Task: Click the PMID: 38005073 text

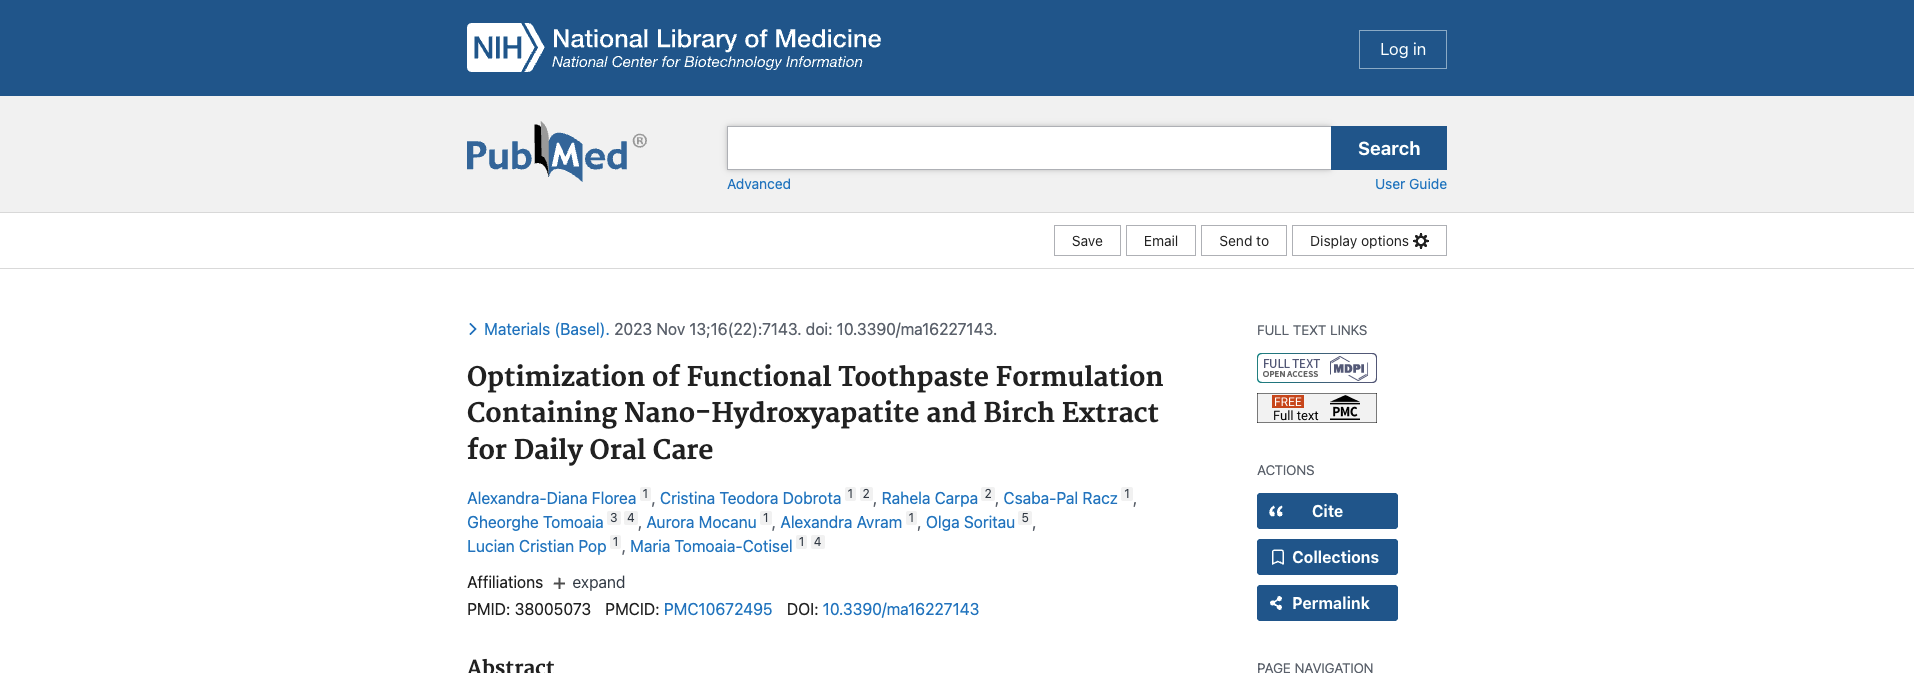Action: (529, 609)
